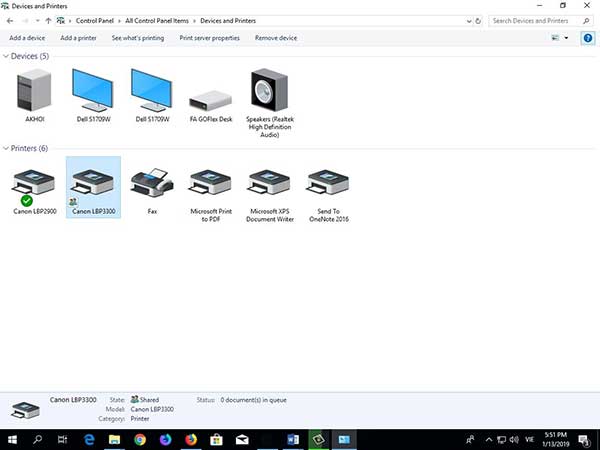This screenshot has height=450, width=600.
Task: Select the Fax printer icon
Action: click(152, 191)
